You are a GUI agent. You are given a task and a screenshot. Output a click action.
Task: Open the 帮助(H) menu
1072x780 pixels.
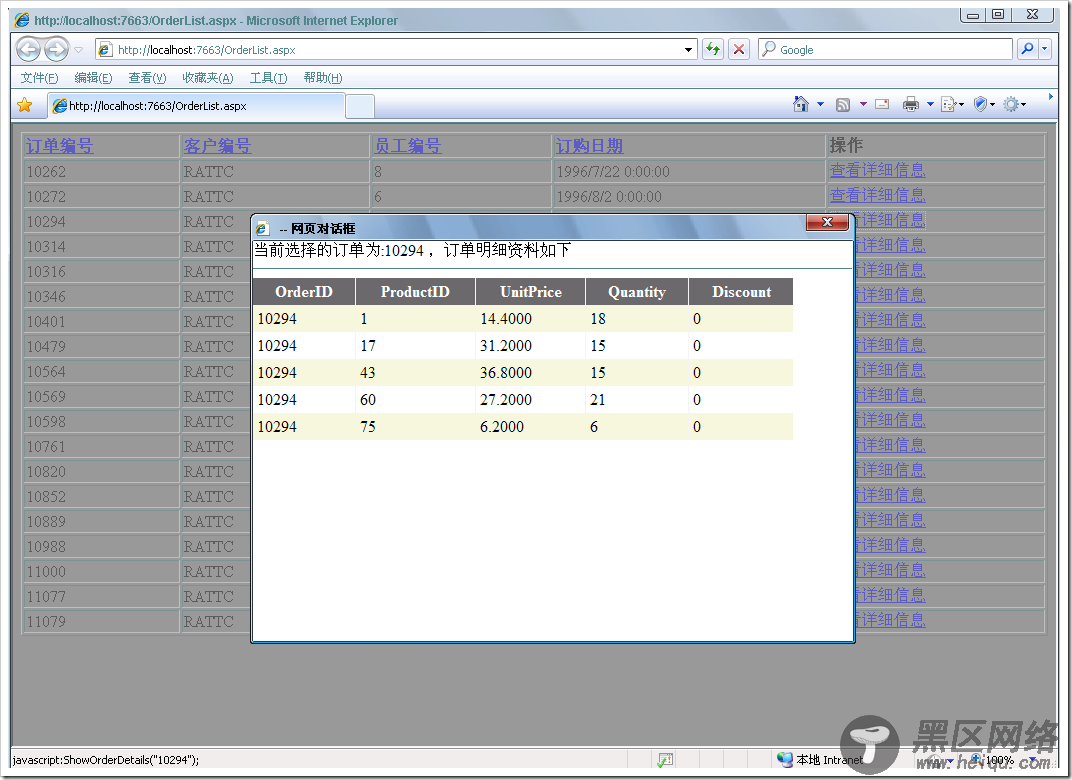323,78
